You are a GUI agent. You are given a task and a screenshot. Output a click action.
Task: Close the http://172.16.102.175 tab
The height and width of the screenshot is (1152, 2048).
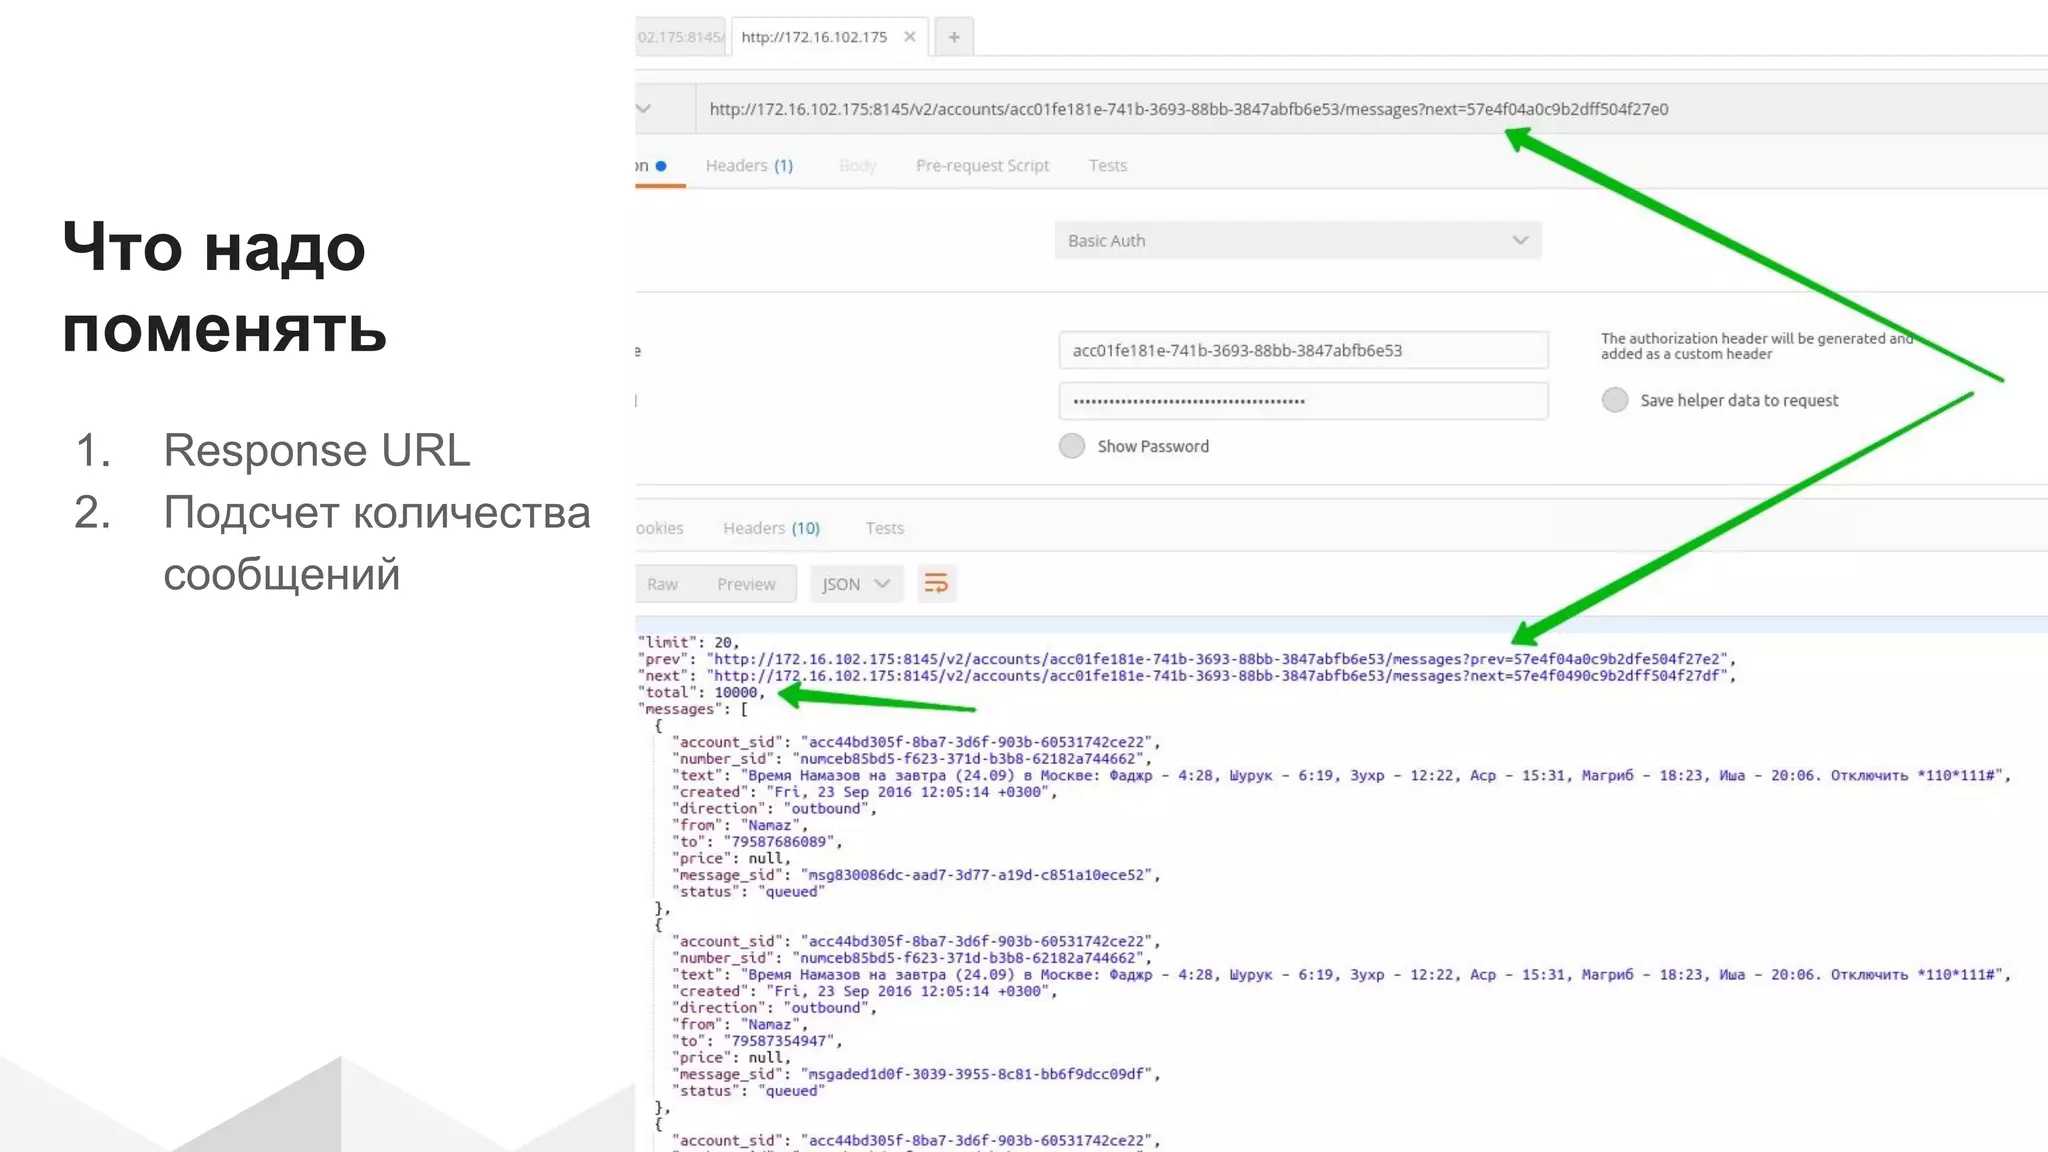909,37
